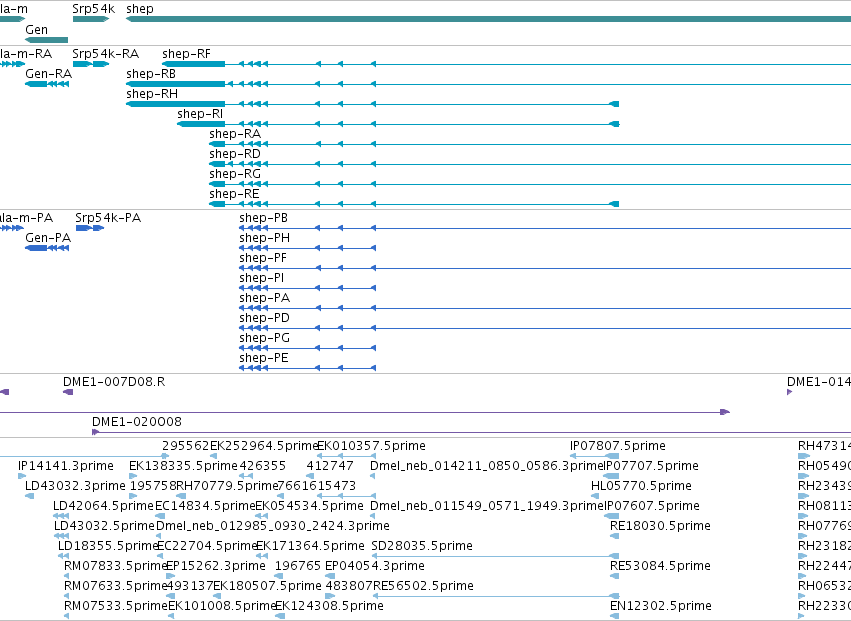Viewport: 851px width, 621px height.
Task: Click the shep-RA transcript label
Action: 235,134
